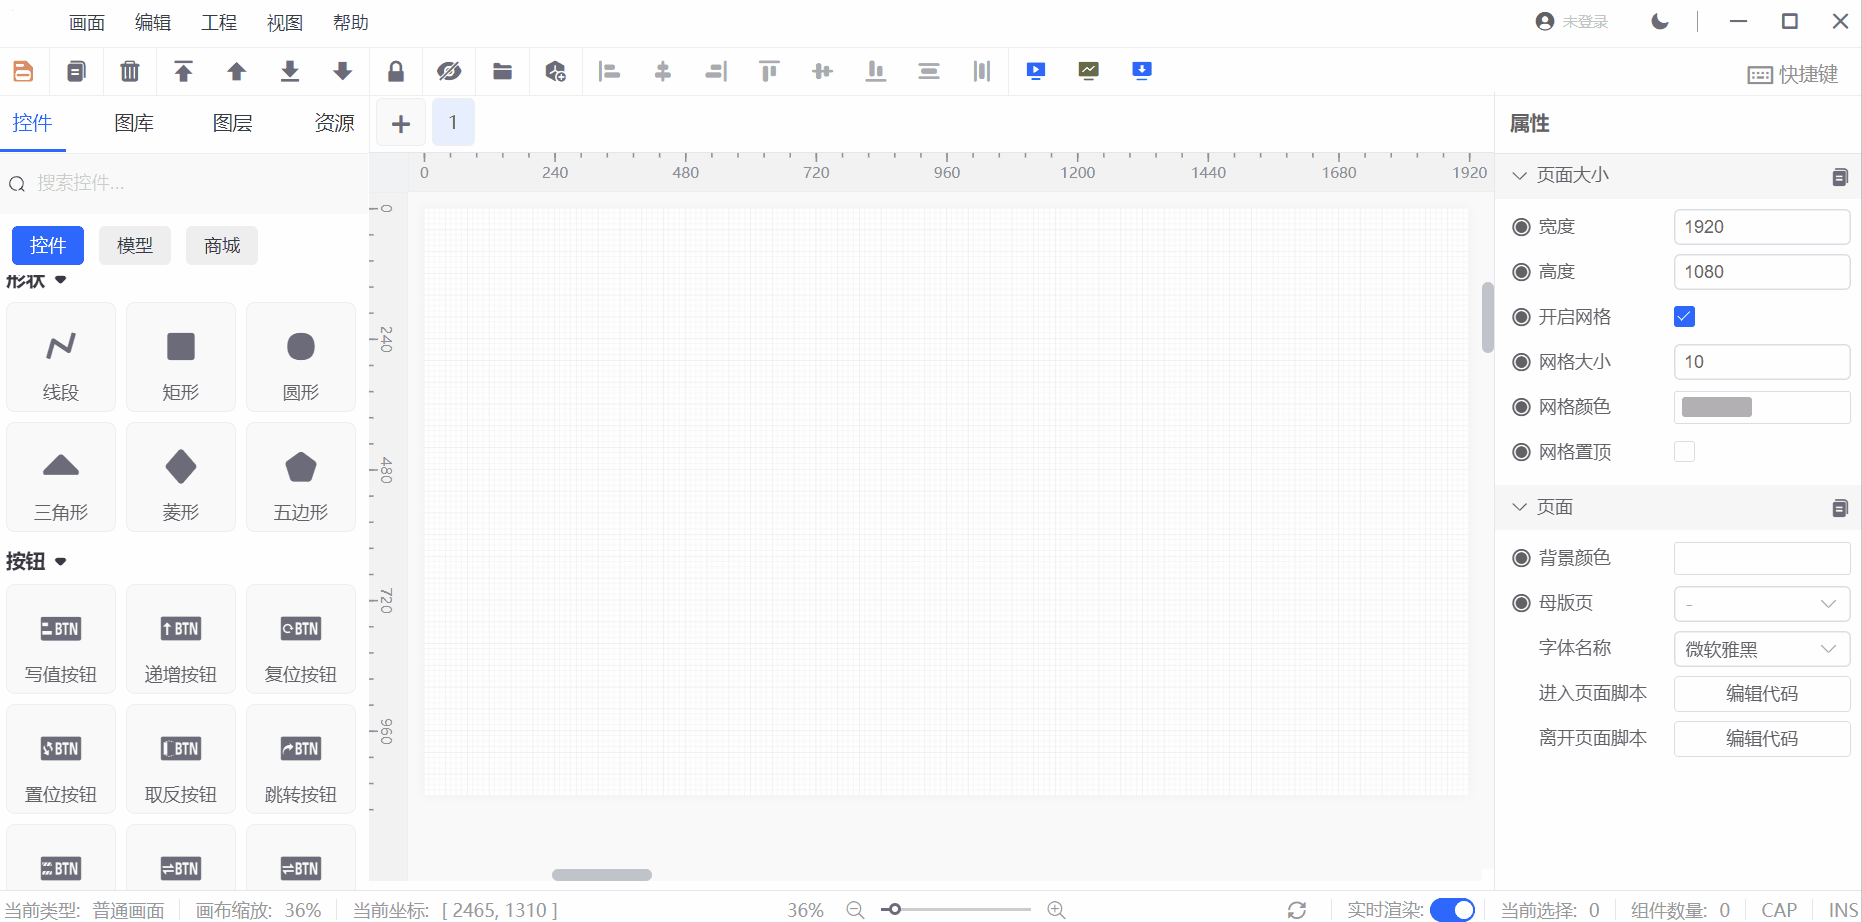This screenshot has width=1862, height=922.
Task: Click the lock icon in toolbar
Action: 396,71
